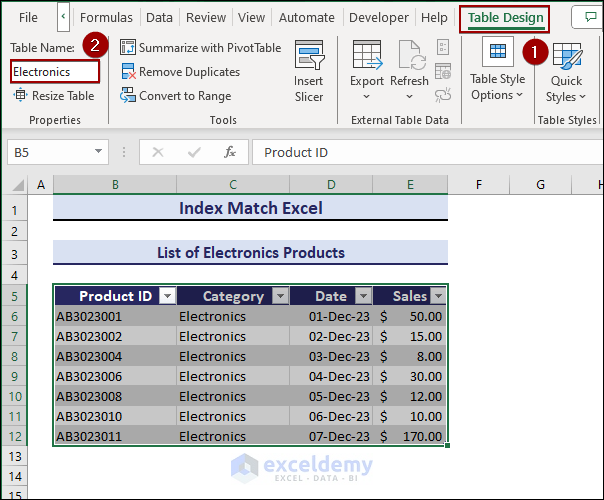This screenshot has height=500, width=604.
Task: Click the Resize Table icon
Action: 21,96
